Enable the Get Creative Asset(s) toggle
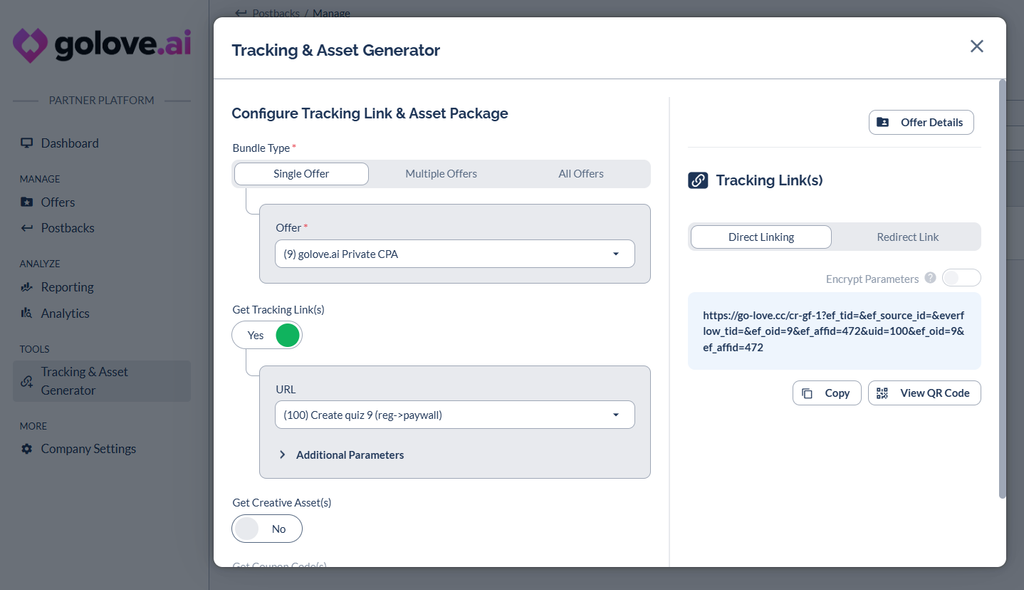 pyautogui.click(x=267, y=529)
